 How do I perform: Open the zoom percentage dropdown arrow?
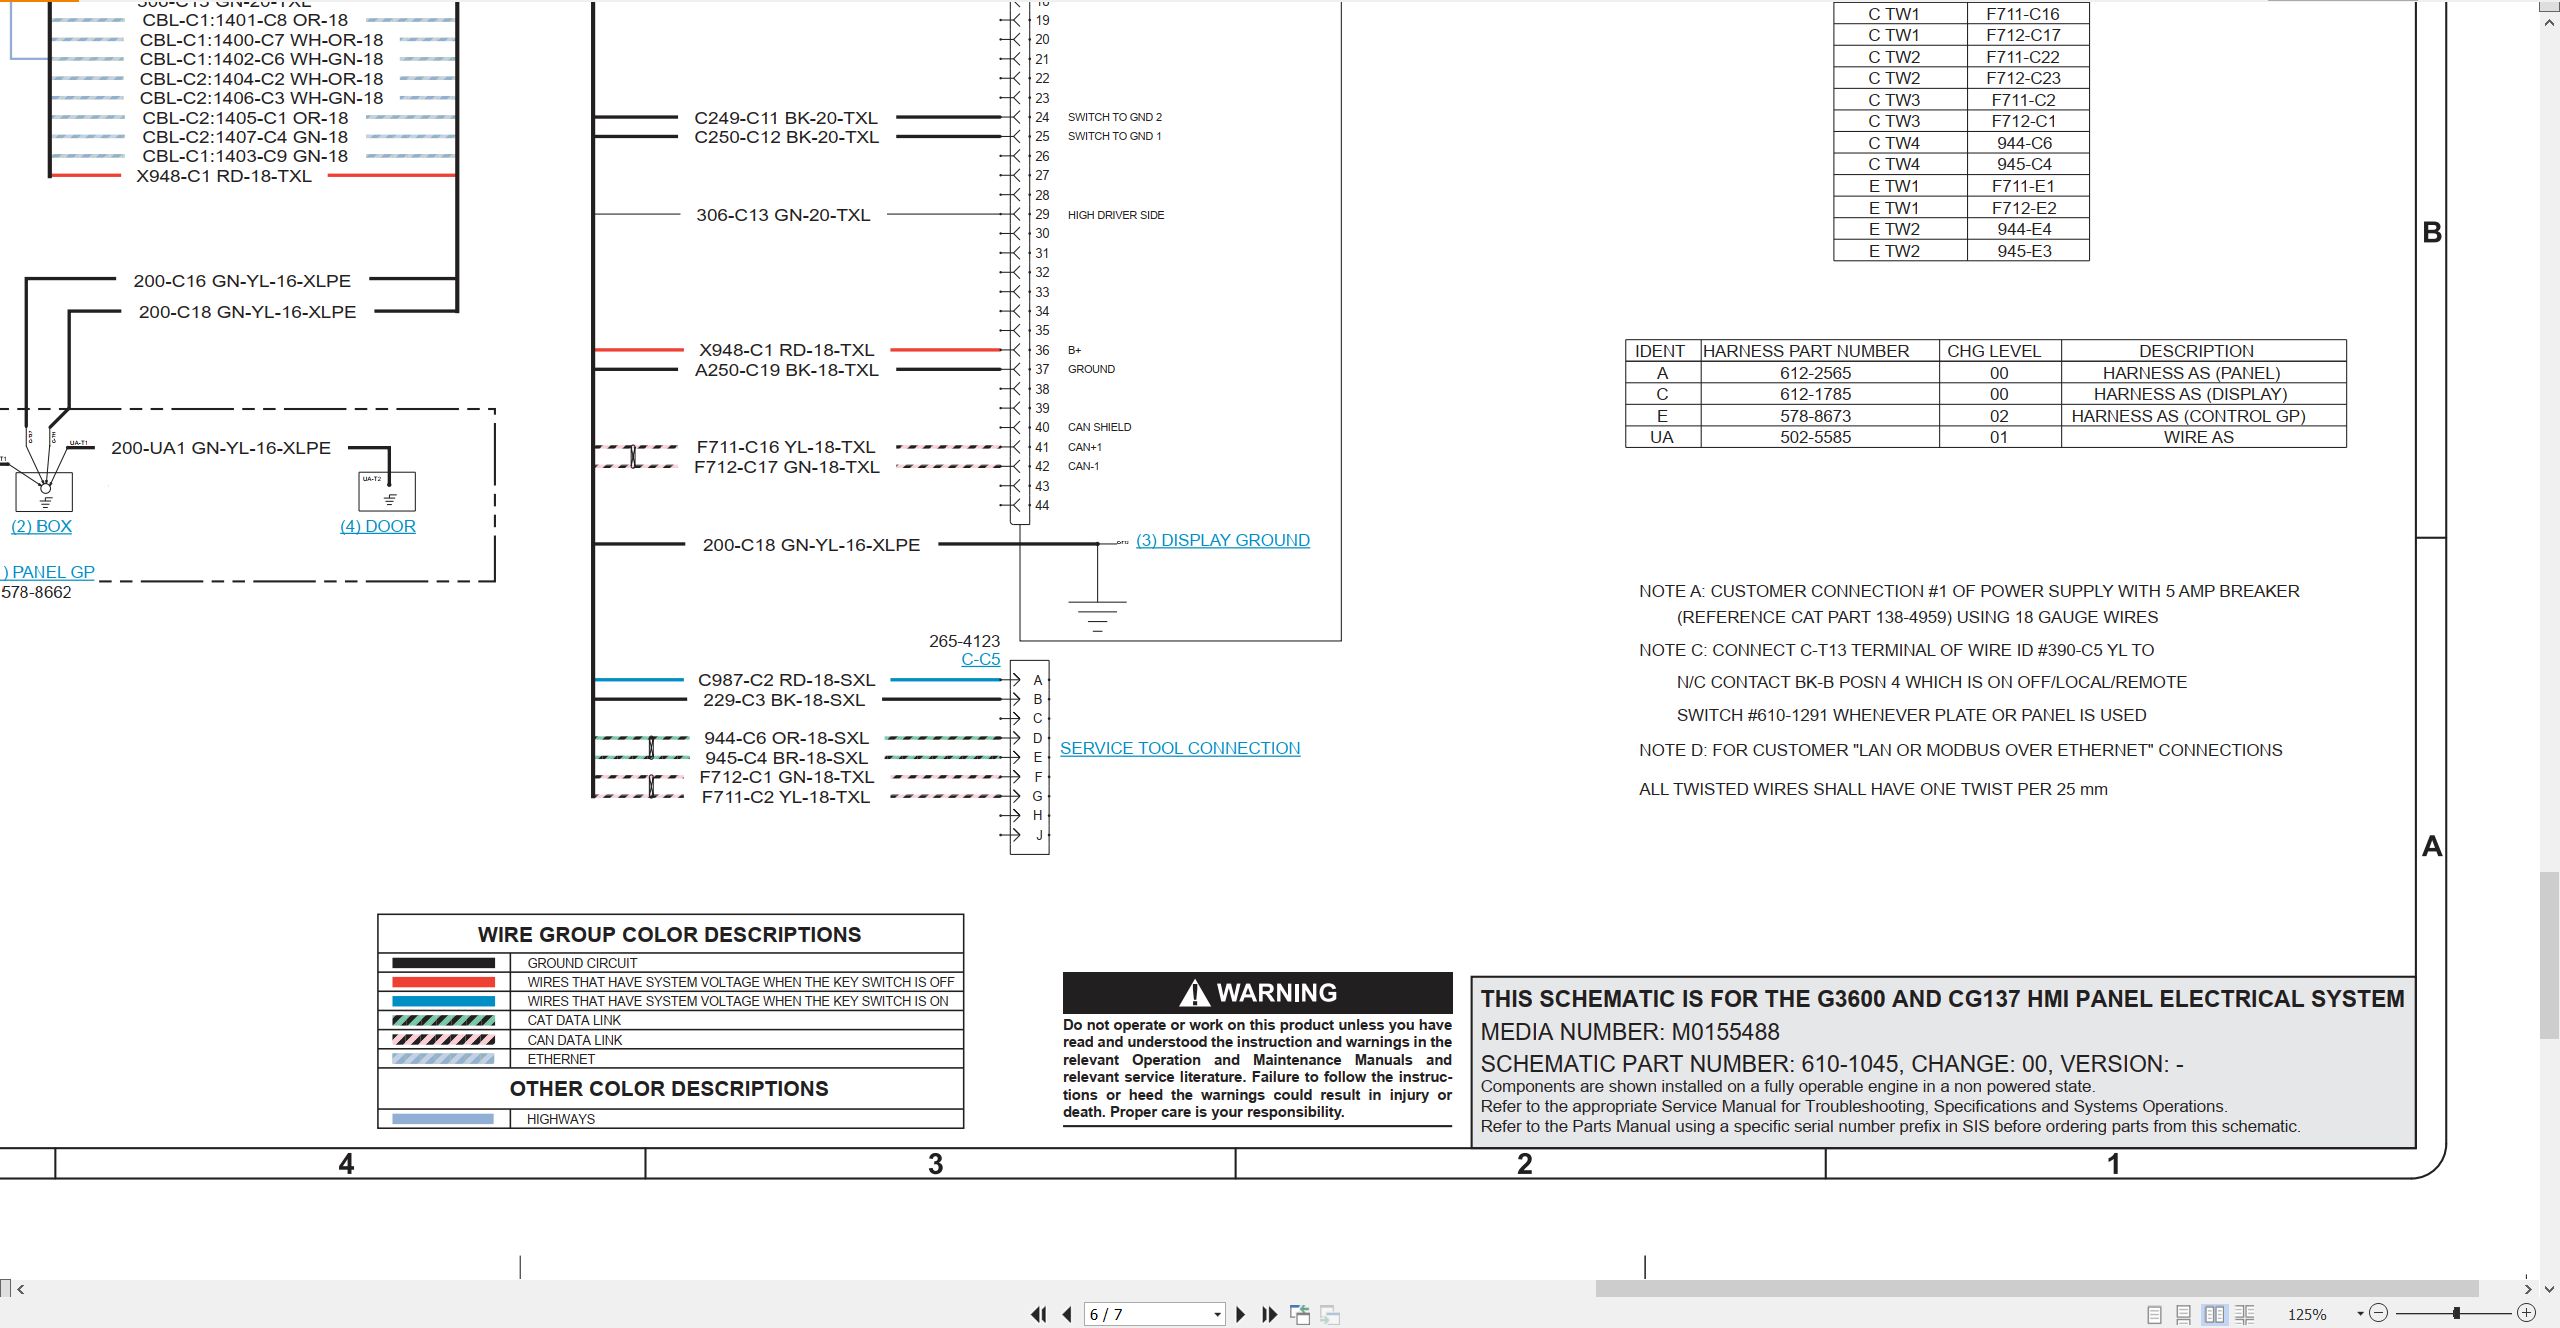[2360, 1313]
